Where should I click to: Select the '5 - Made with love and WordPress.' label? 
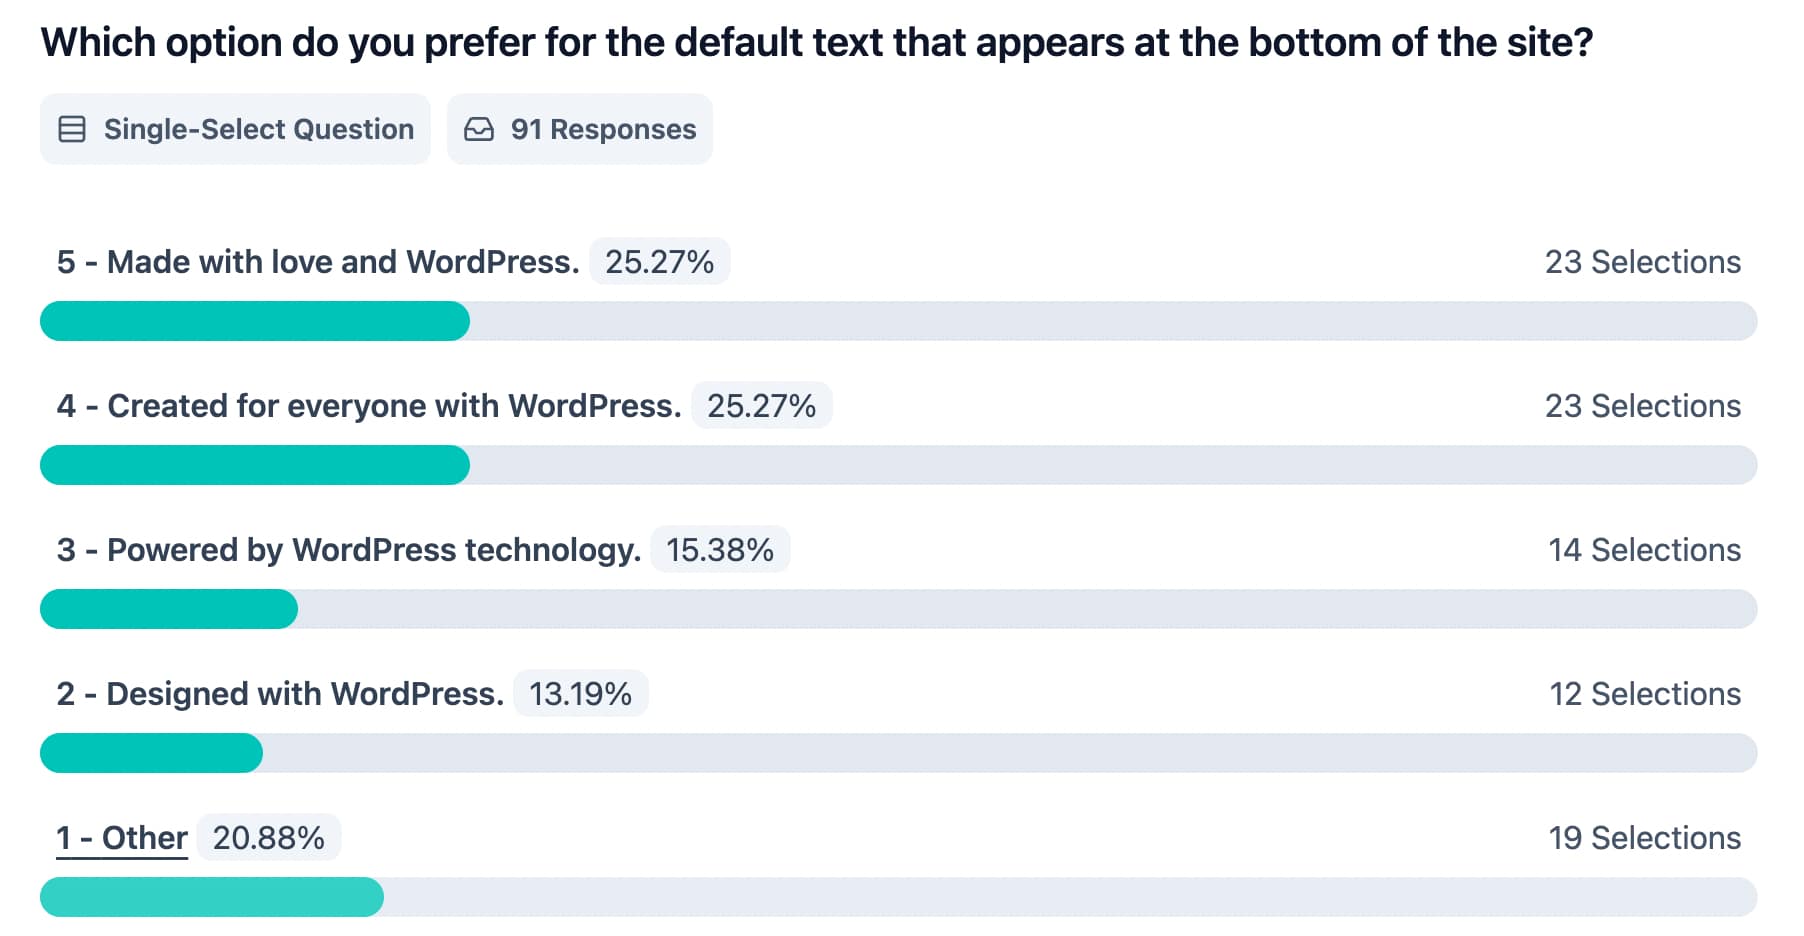[318, 262]
